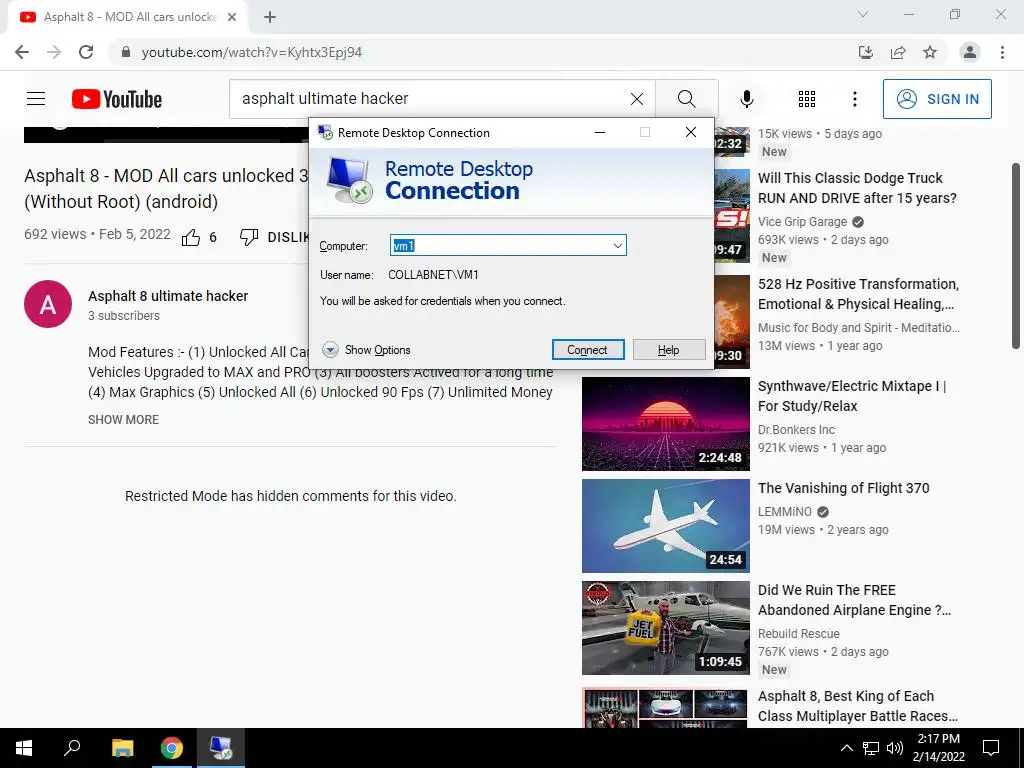The width and height of the screenshot is (1024, 768).
Task: Share this page via address bar icon
Action: coord(898,52)
